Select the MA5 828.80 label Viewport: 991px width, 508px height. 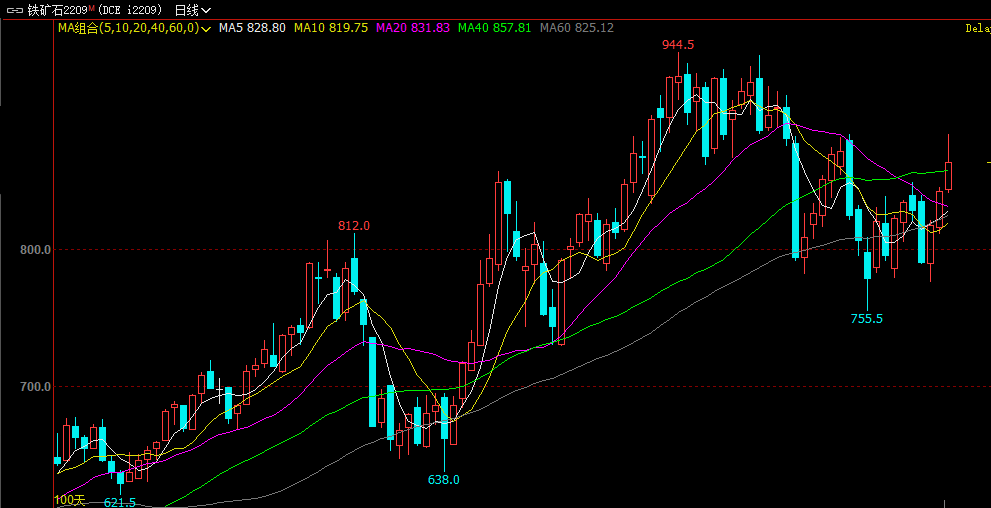point(252,28)
